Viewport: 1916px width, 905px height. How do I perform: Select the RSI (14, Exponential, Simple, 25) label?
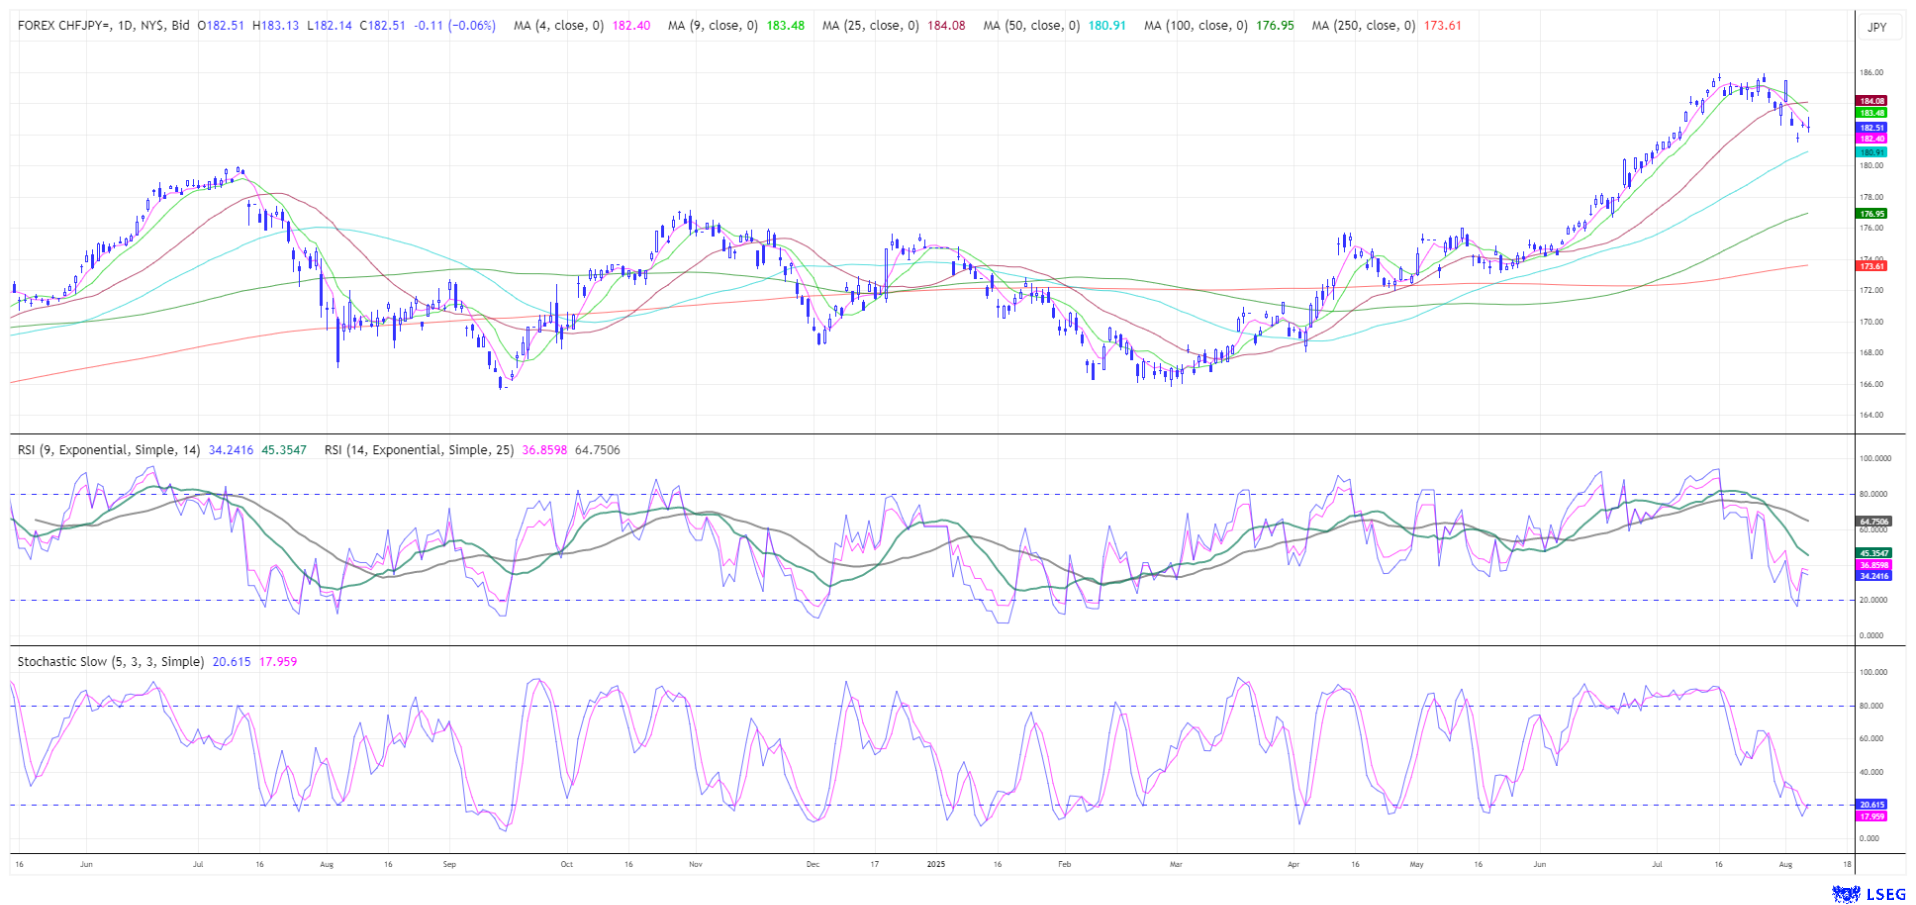pyautogui.click(x=418, y=450)
